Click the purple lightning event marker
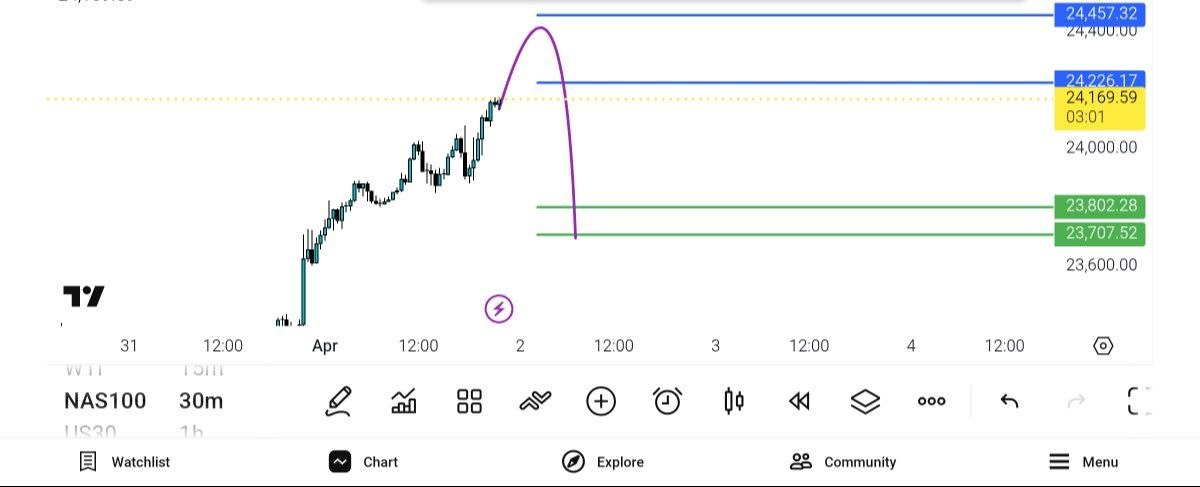 coord(499,309)
